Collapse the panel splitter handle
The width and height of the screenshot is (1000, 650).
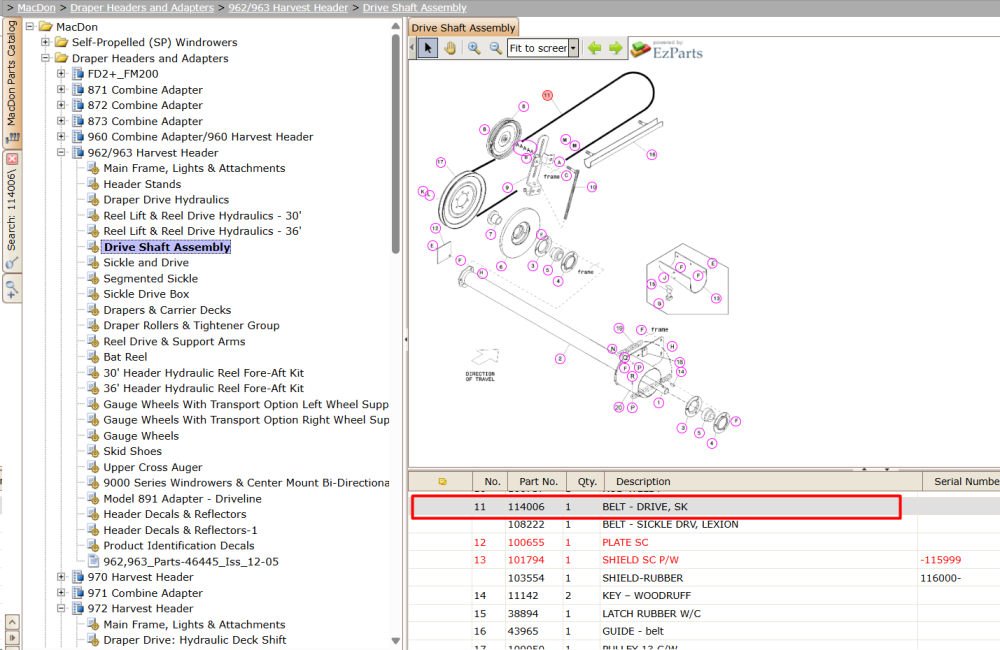pyautogui.click(x=406, y=339)
